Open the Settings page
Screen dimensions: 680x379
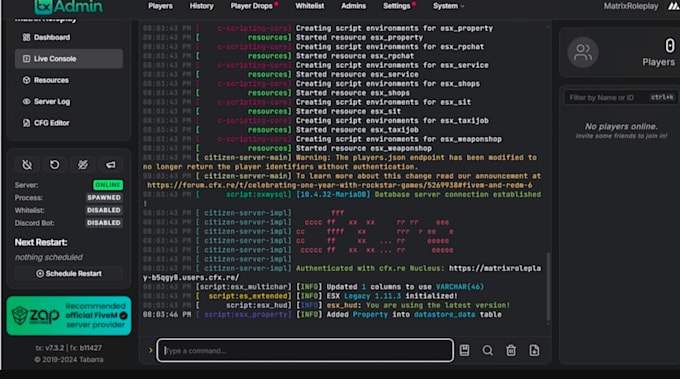pyautogui.click(x=396, y=6)
